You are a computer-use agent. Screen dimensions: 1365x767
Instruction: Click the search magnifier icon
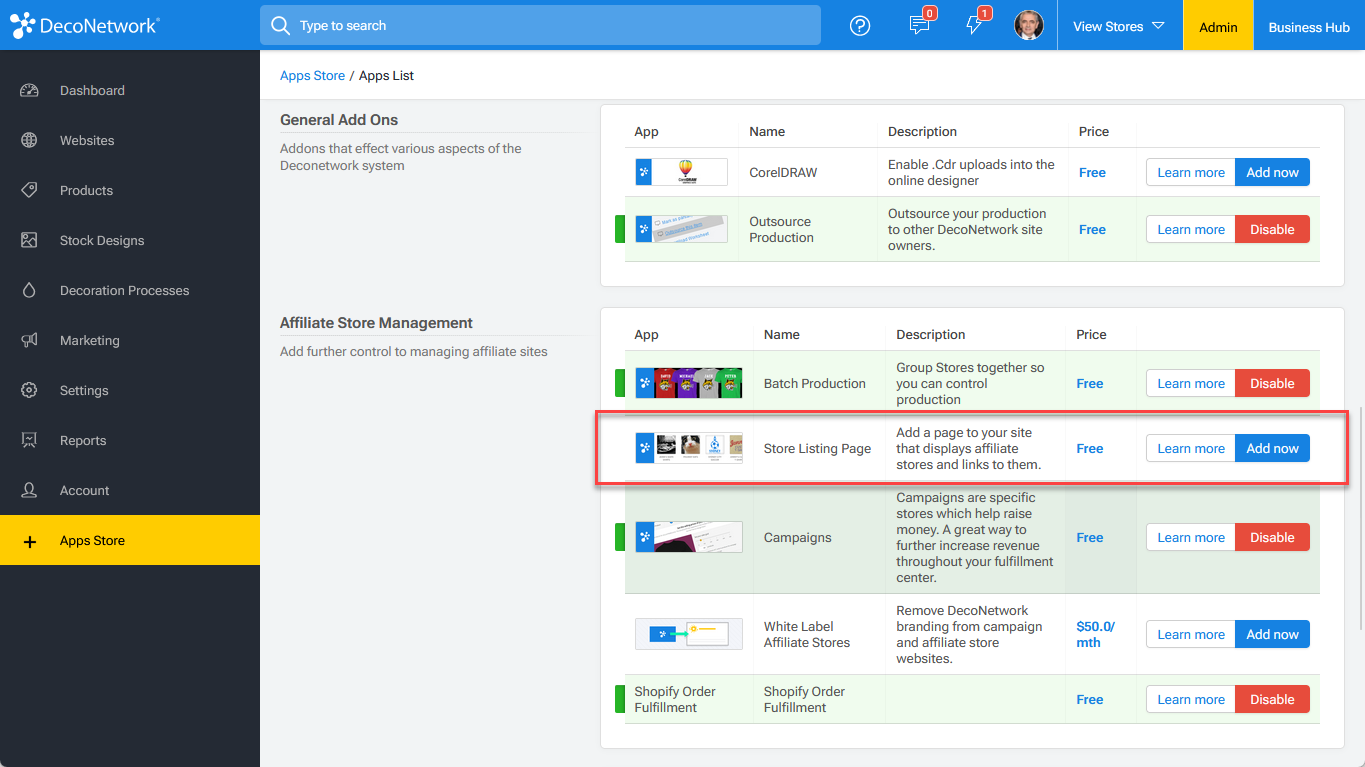tap(281, 25)
